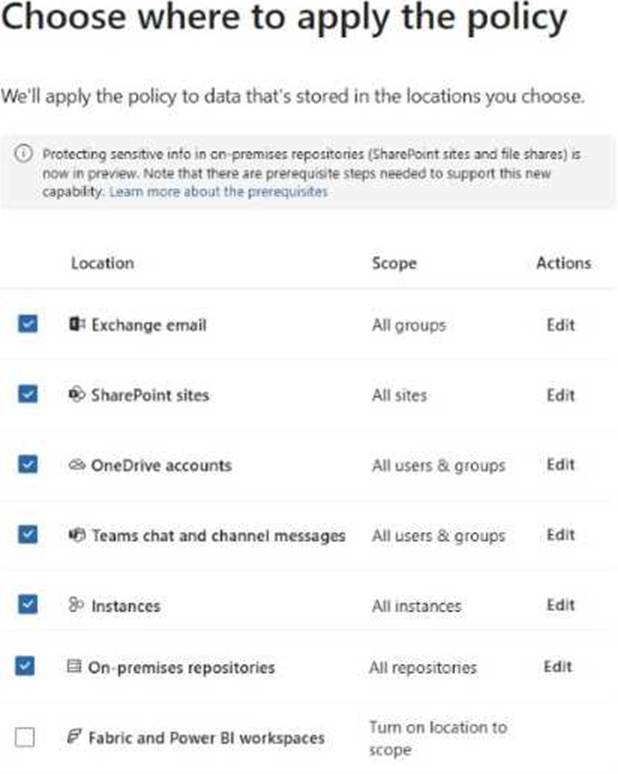
Task: Click the Teams chat icon
Action: (x=77, y=535)
